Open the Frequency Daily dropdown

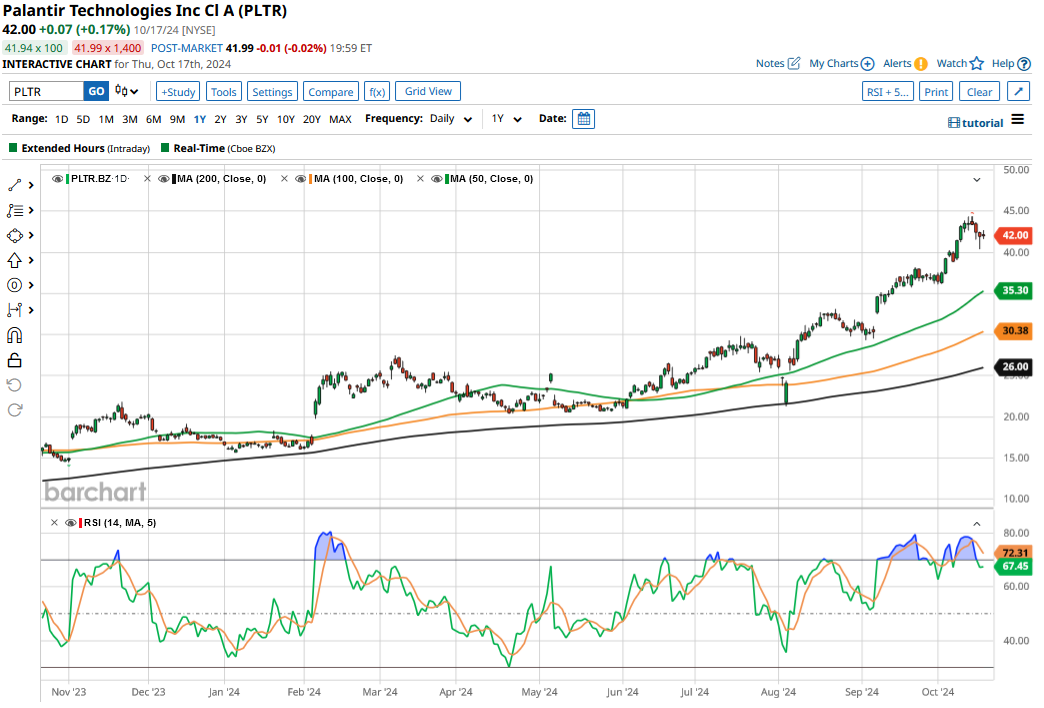[451, 119]
